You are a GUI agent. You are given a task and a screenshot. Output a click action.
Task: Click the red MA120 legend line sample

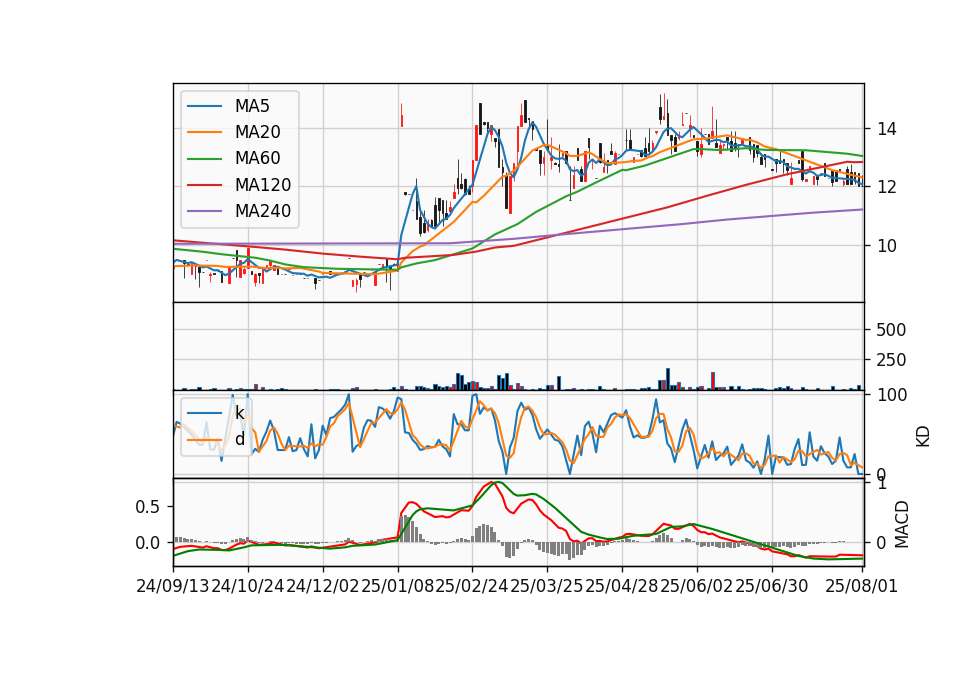[x=204, y=185]
